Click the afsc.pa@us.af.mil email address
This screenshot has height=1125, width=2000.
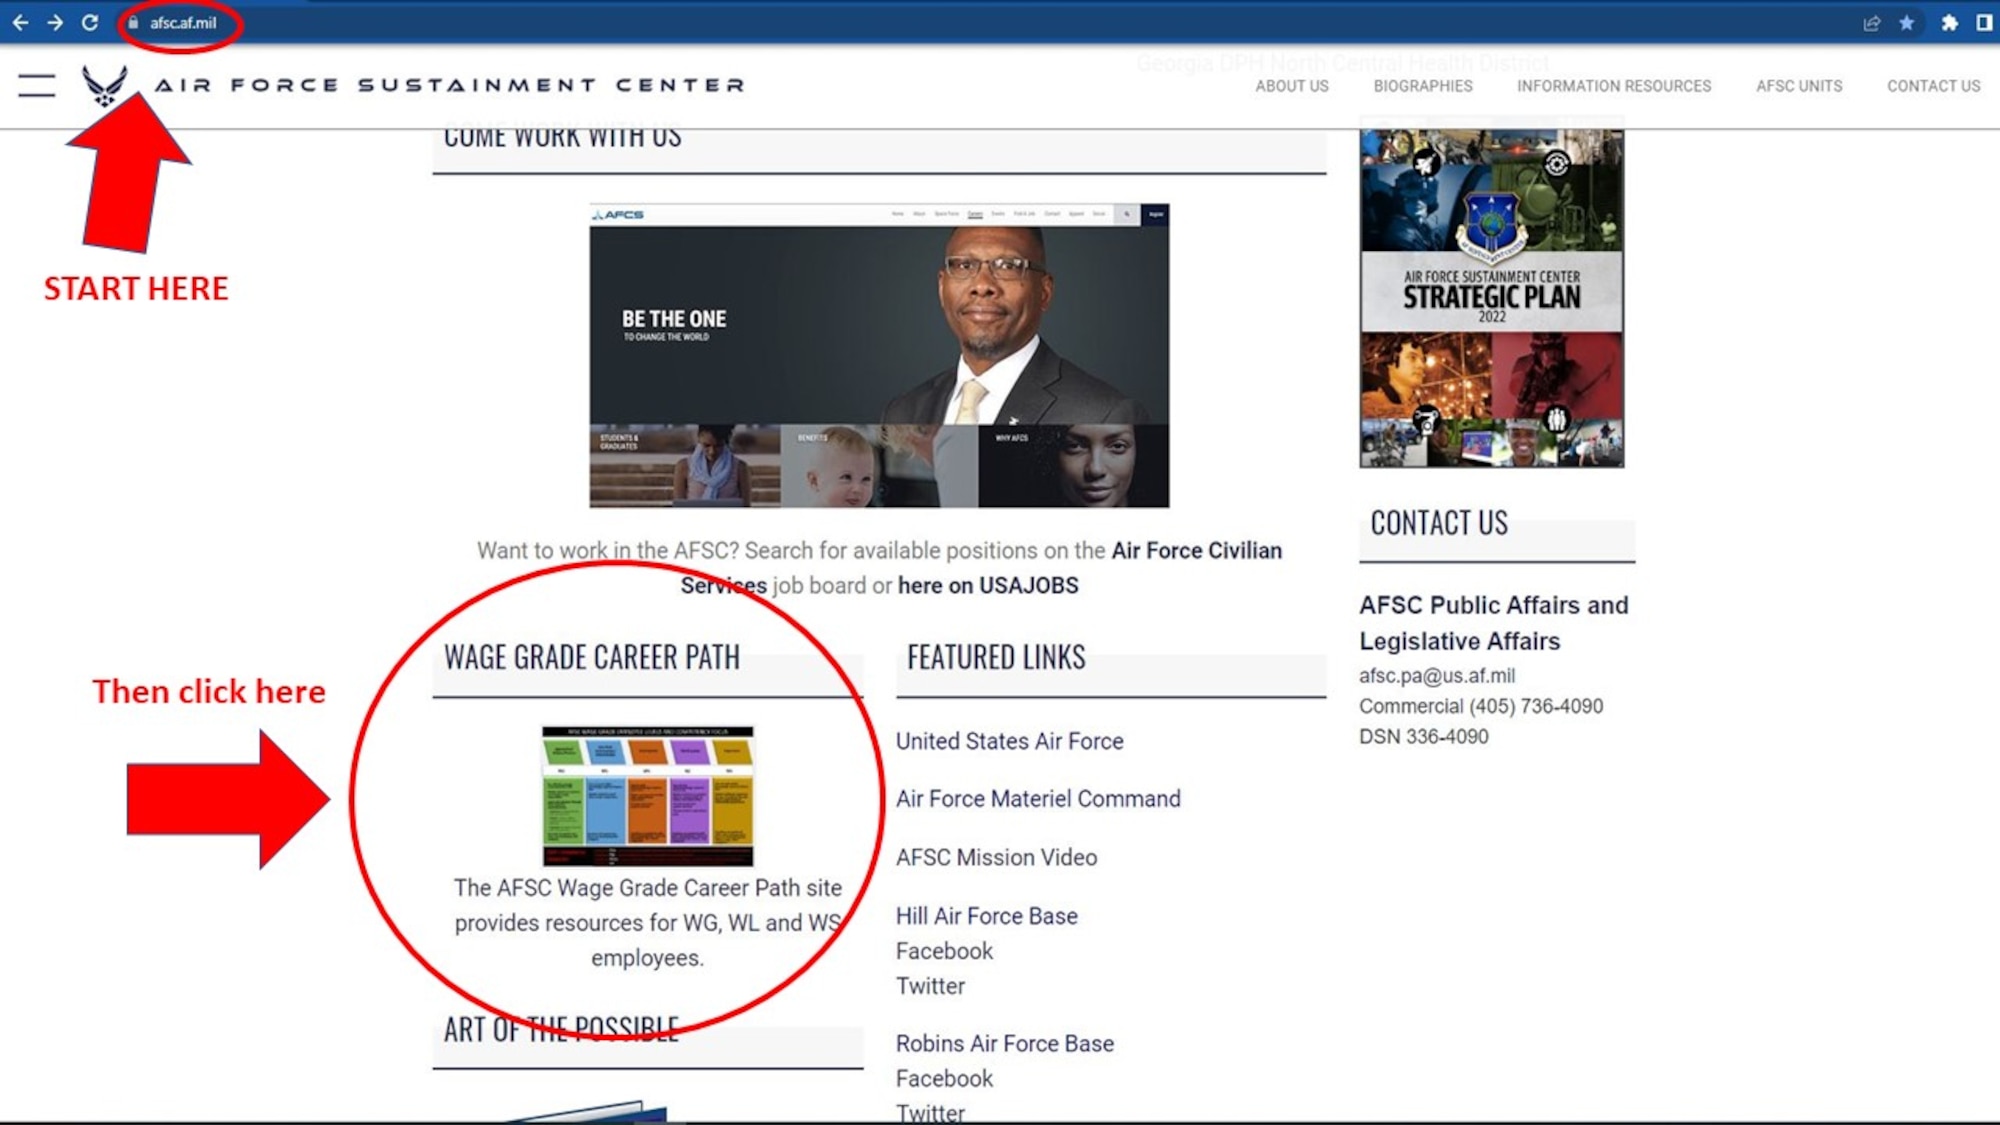click(x=1437, y=676)
